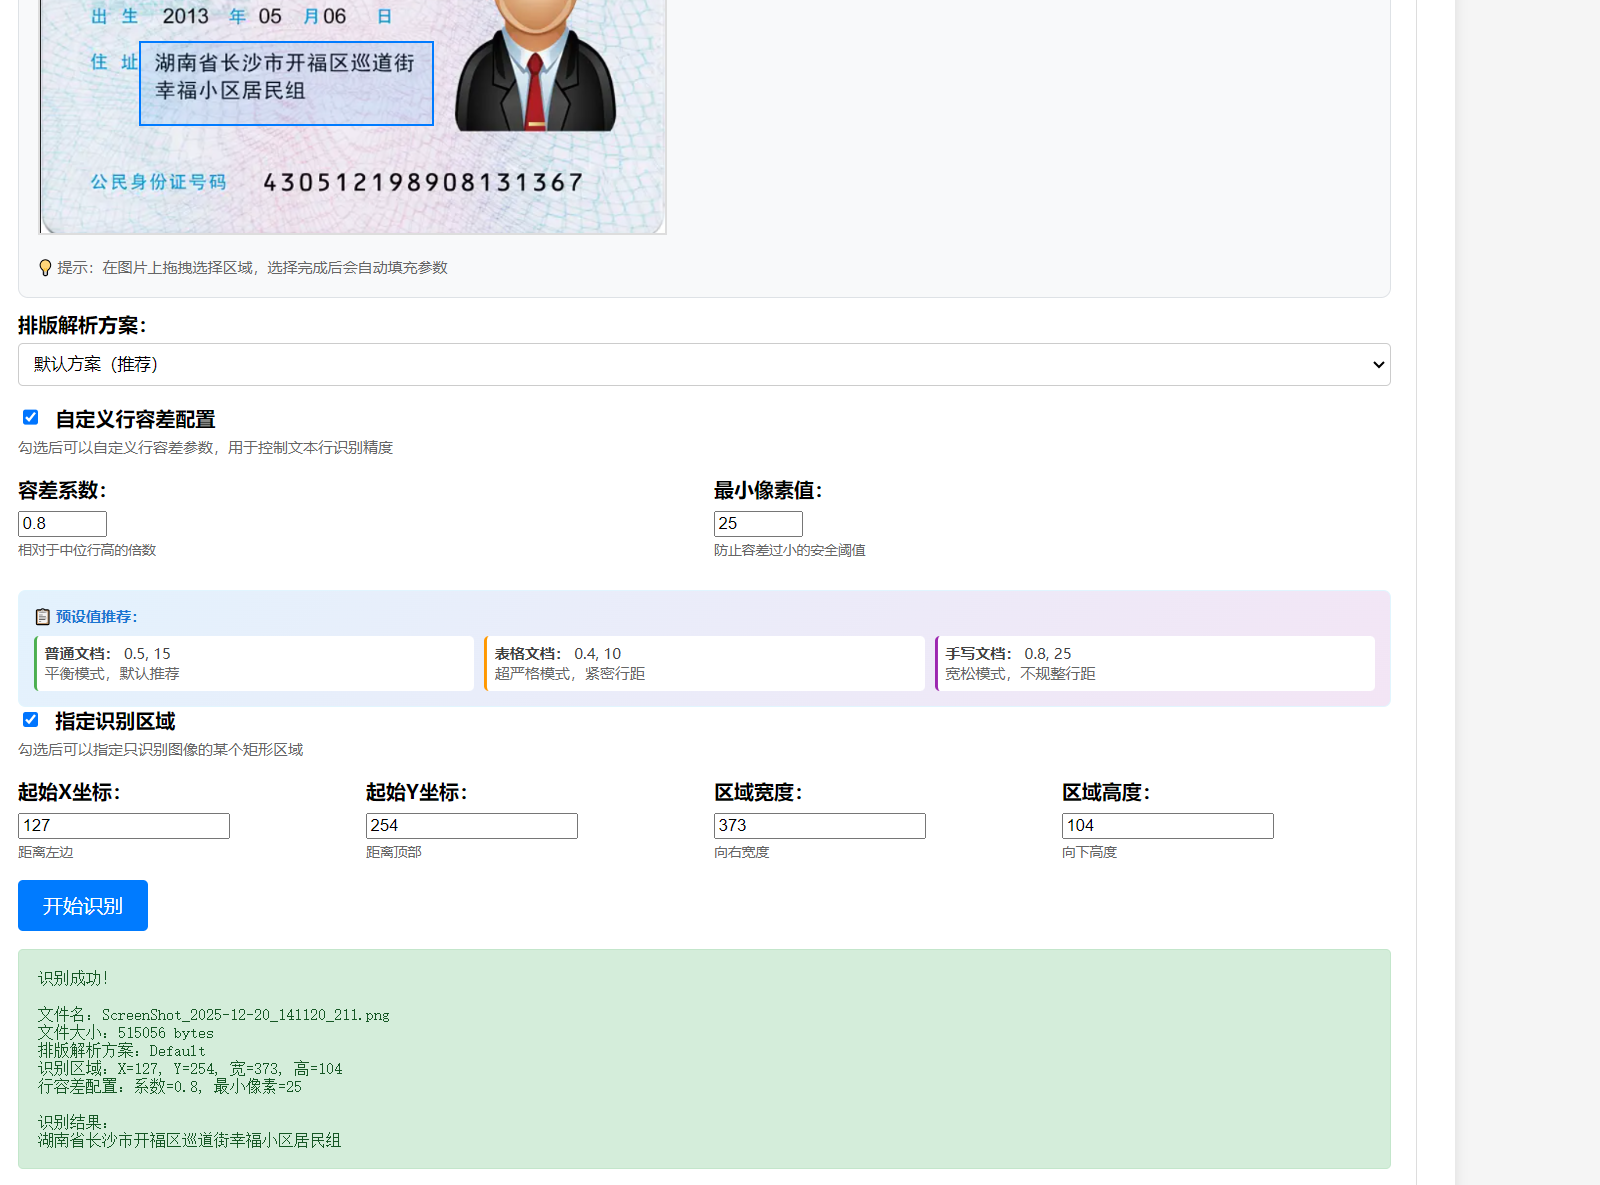Click the blue selection box on address
Image resolution: width=1600 pixels, height=1185 pixels.
coord(286,84)
